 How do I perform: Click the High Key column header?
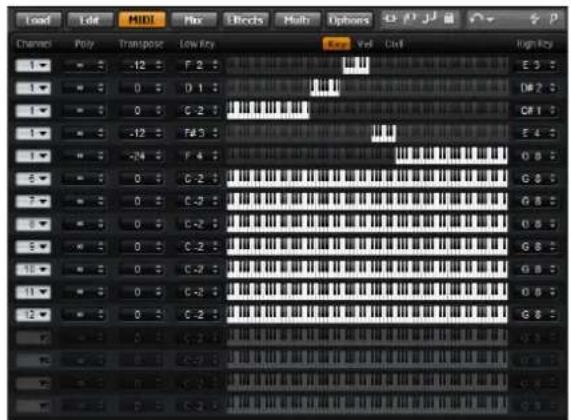(x=535, y=44)
